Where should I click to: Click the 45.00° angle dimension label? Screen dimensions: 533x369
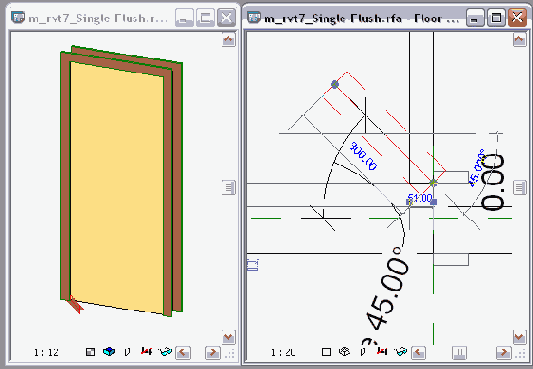(388, 289)
